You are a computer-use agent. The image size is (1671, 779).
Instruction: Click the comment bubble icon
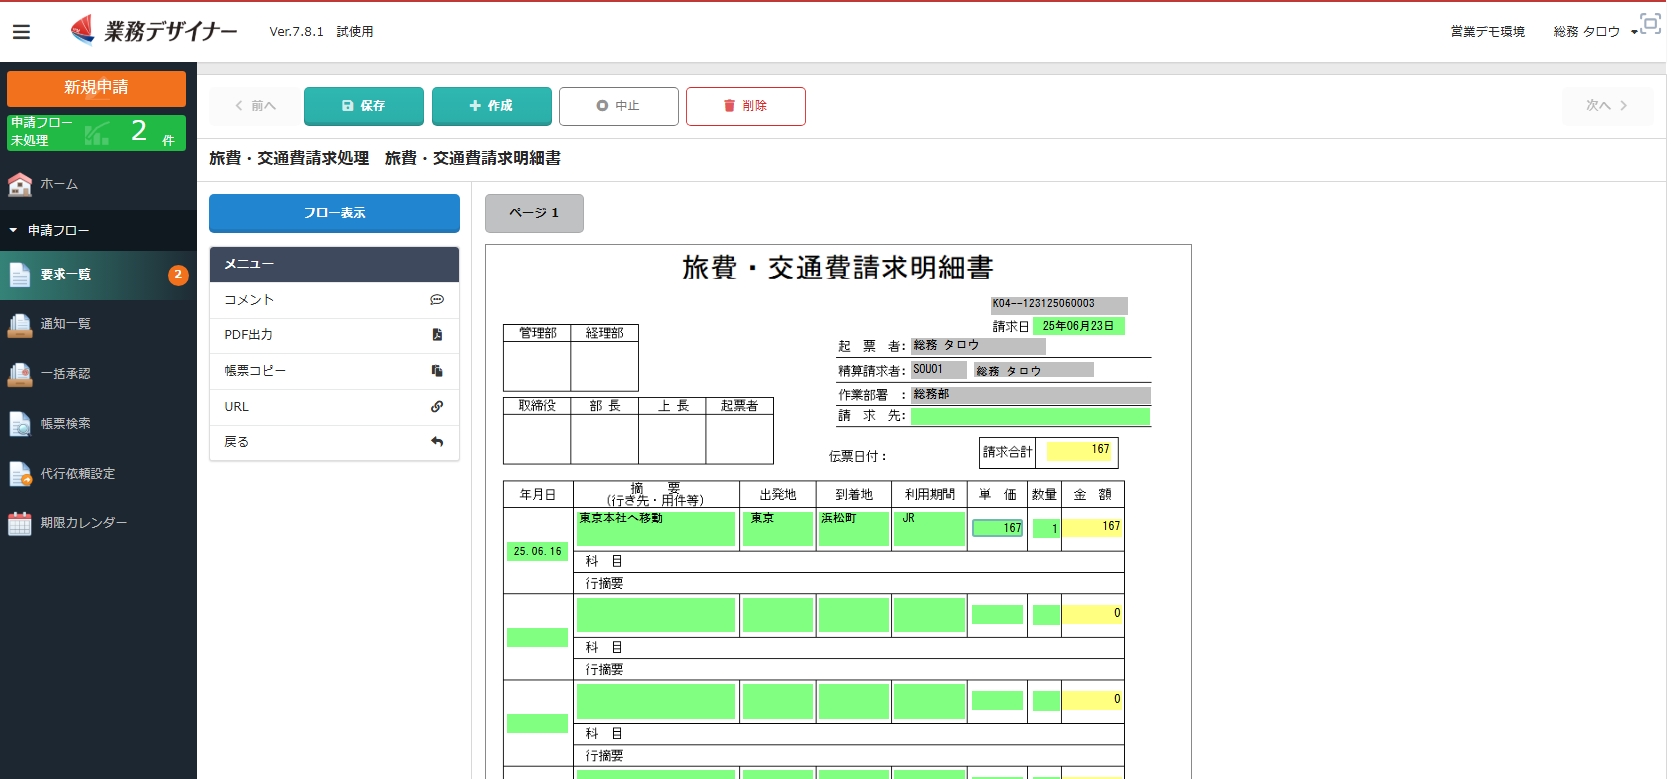[437, 300]
